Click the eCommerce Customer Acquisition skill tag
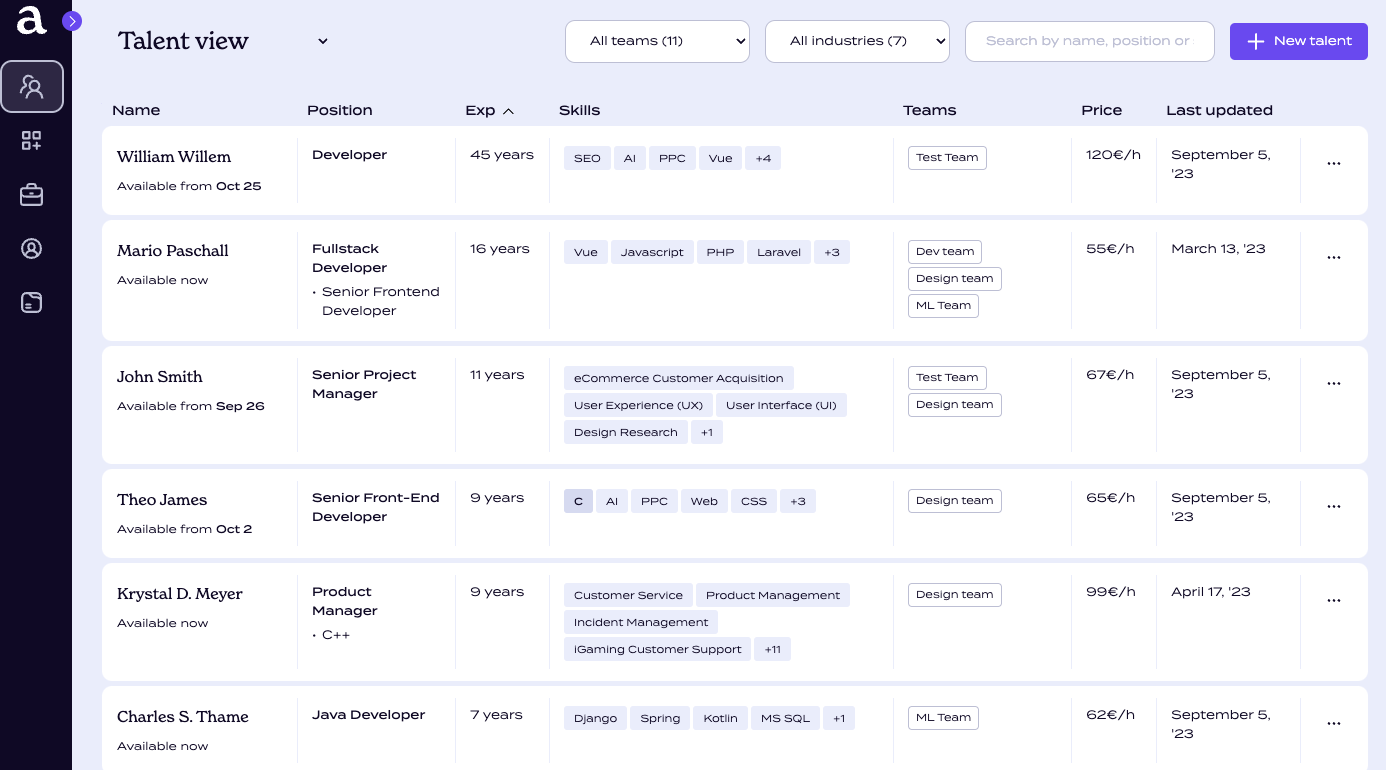Viewport: 1386px width, 770px height. tap(679, 378)
